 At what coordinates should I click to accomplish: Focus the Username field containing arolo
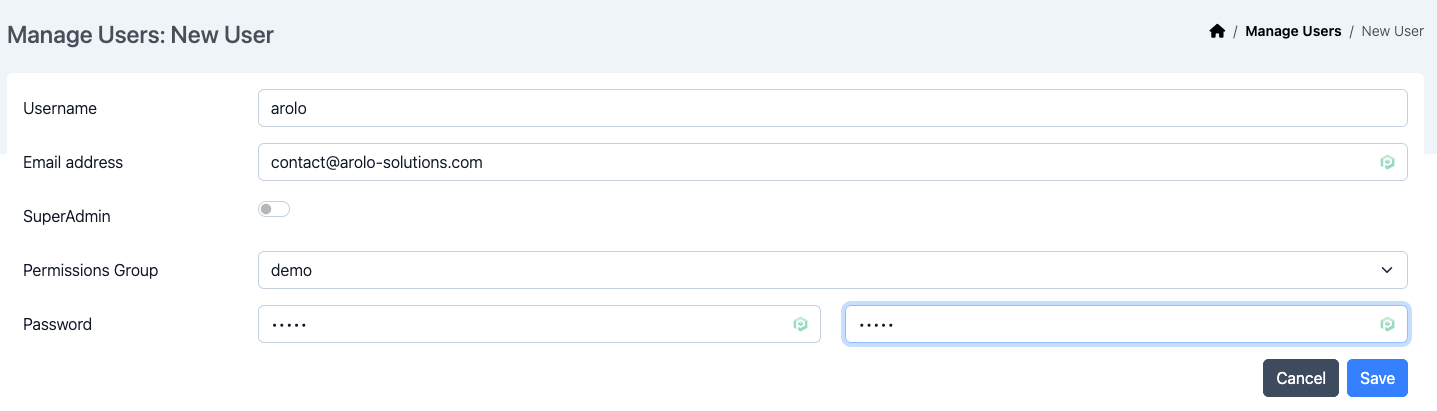pos(832,108)
